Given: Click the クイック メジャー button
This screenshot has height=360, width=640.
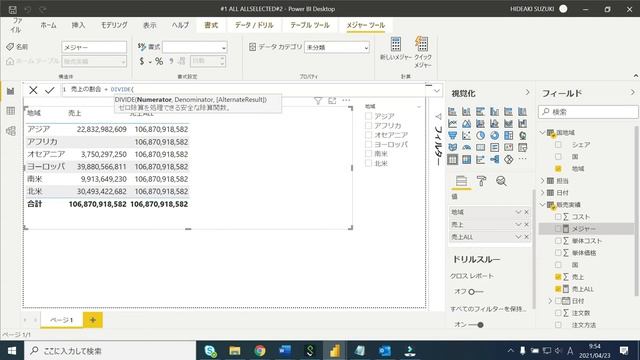Looking at the screenshot, I should tap(422, 52).
